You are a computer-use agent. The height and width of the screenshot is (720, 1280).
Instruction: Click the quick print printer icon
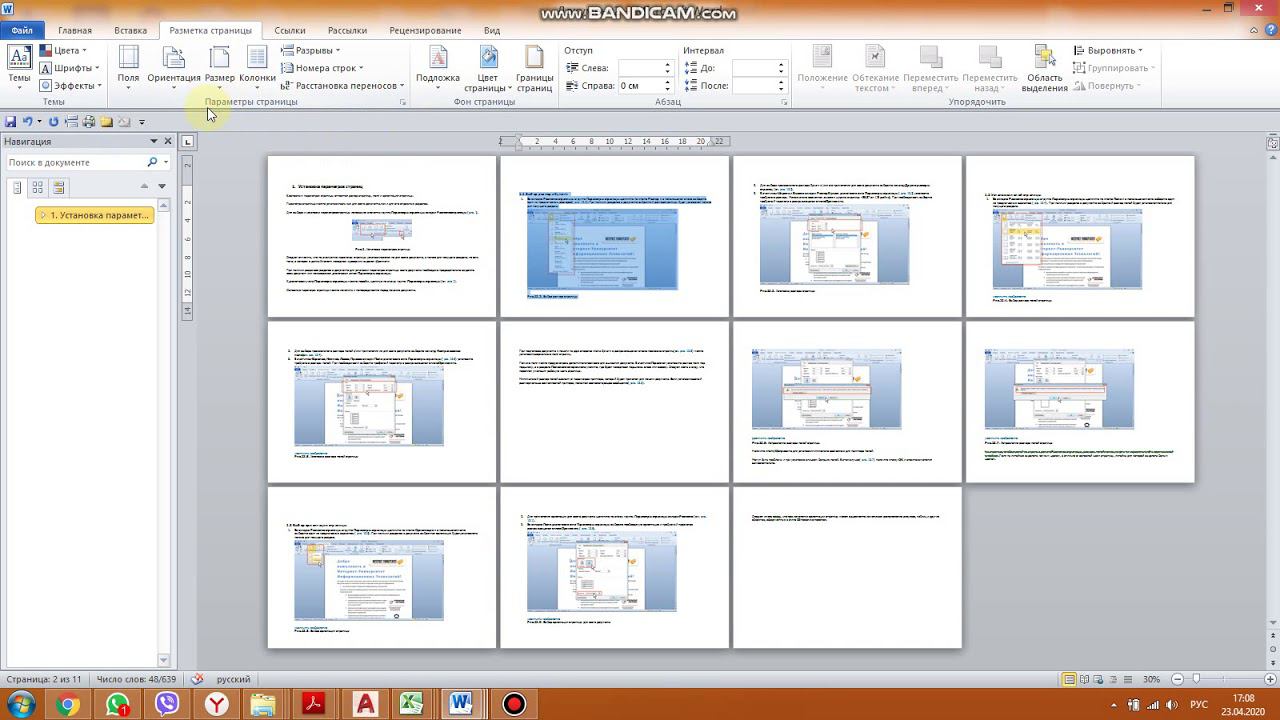coord(88,122)
